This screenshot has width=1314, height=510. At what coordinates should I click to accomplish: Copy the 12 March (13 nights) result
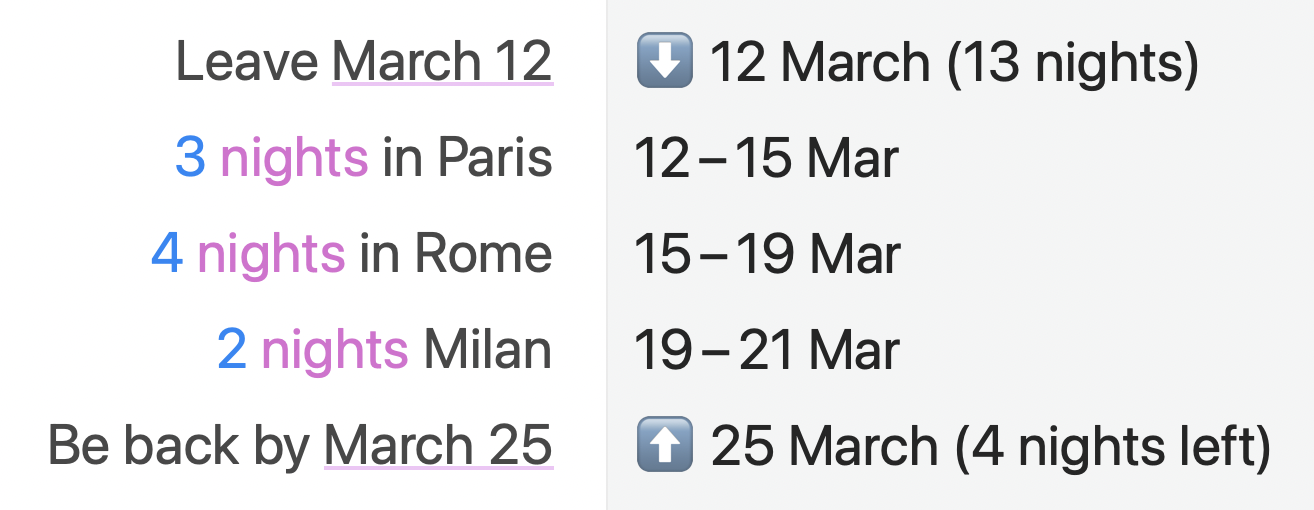954,63
